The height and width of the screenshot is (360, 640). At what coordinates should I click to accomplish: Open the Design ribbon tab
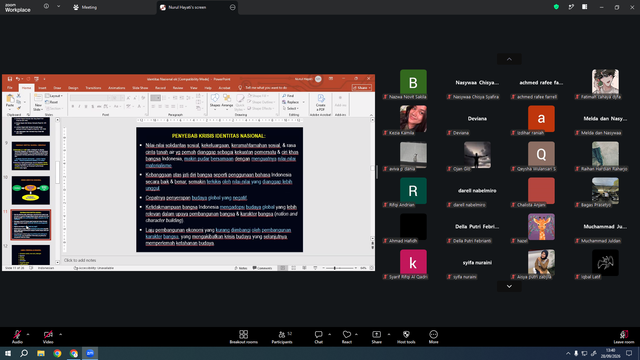(73, 88)
